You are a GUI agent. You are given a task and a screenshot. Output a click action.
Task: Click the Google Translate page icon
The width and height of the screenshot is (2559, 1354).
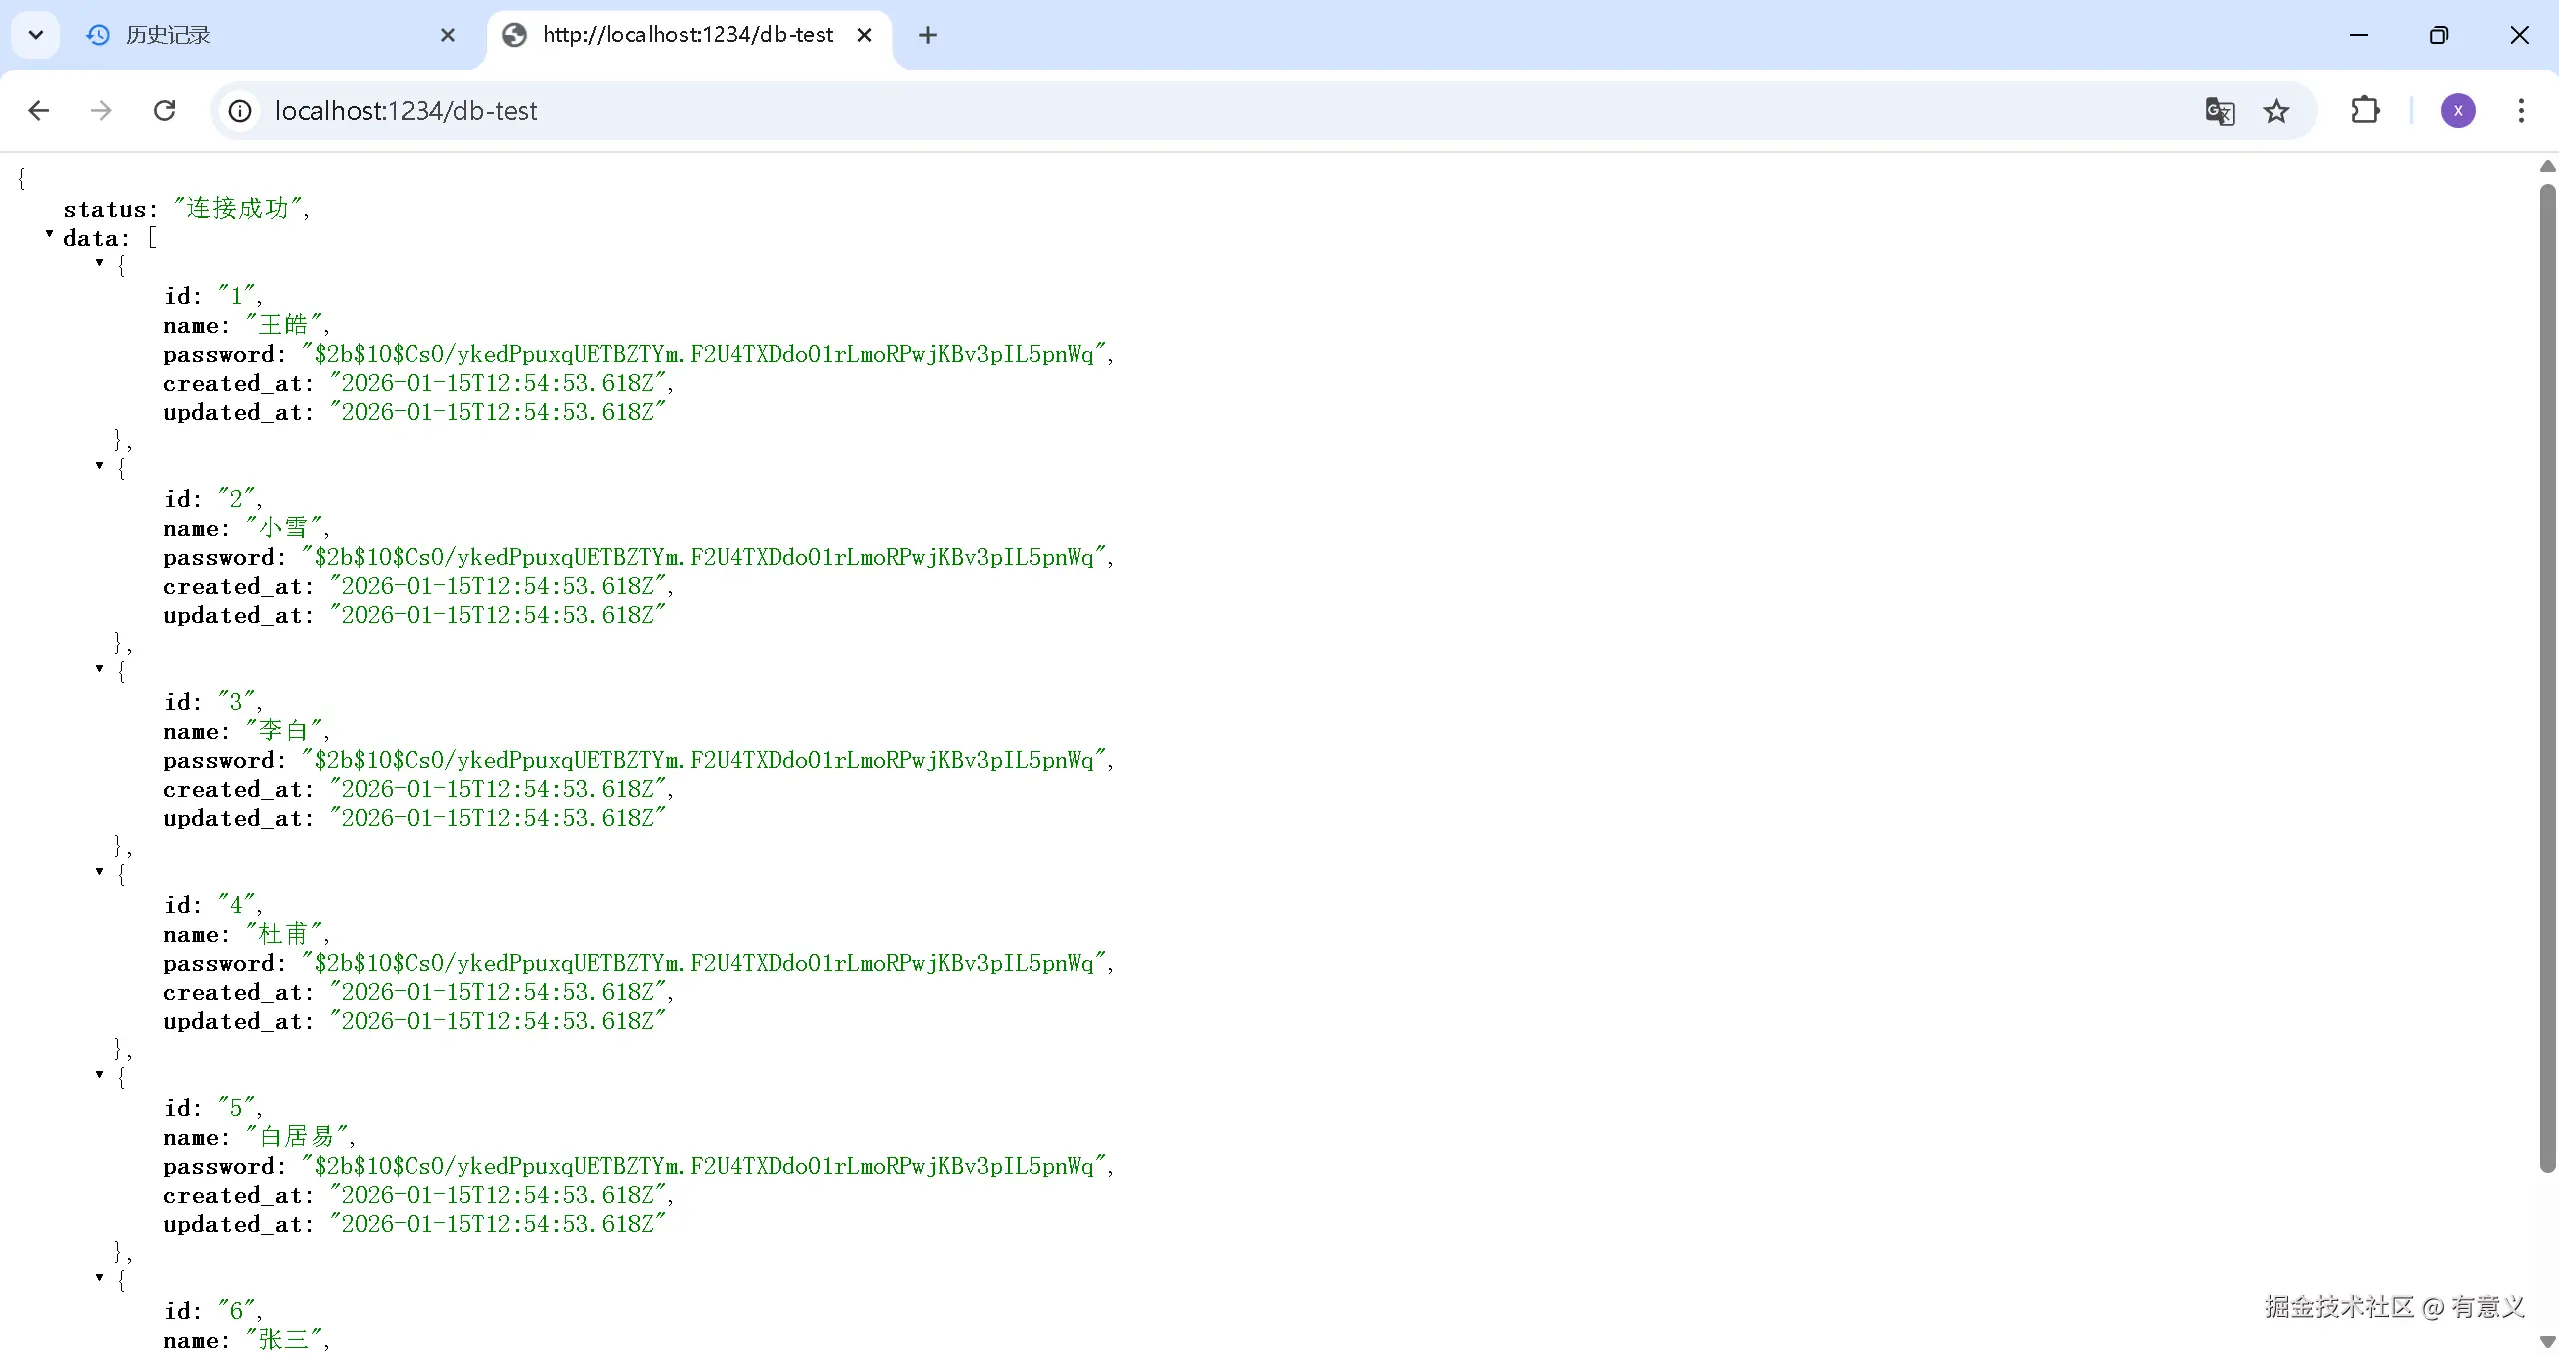[2219, 111]
